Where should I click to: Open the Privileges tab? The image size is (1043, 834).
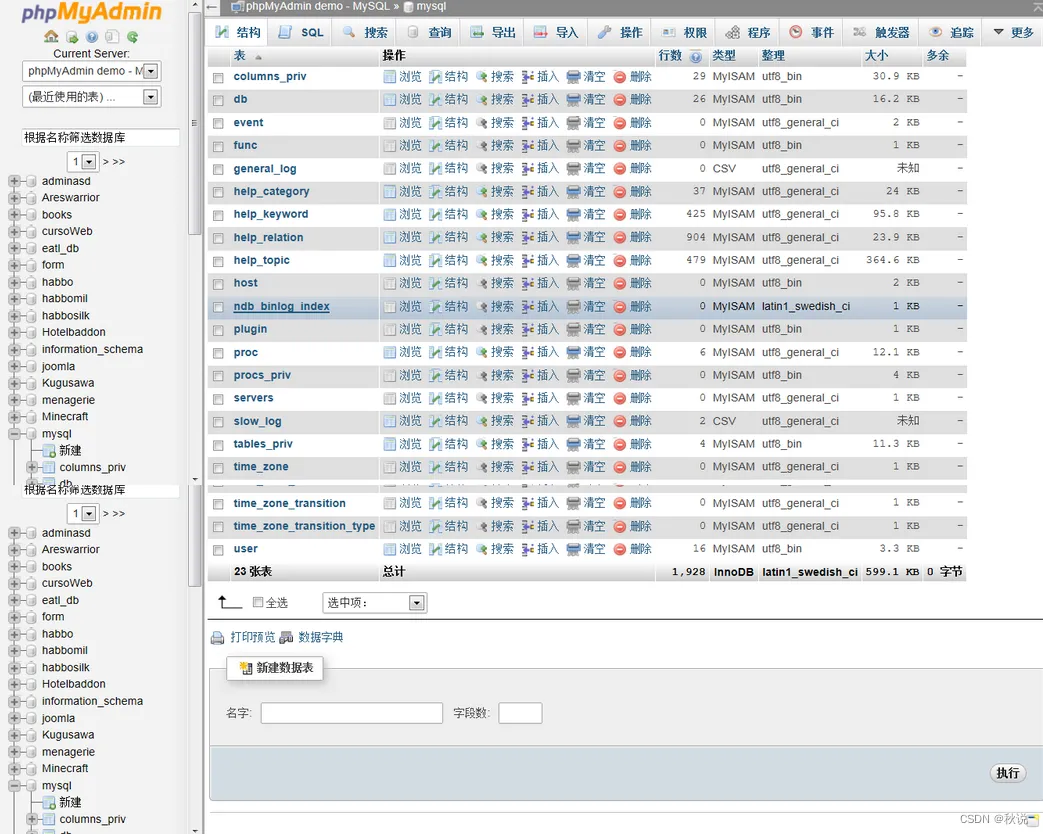pyautogui.click(x=684, y=33)
